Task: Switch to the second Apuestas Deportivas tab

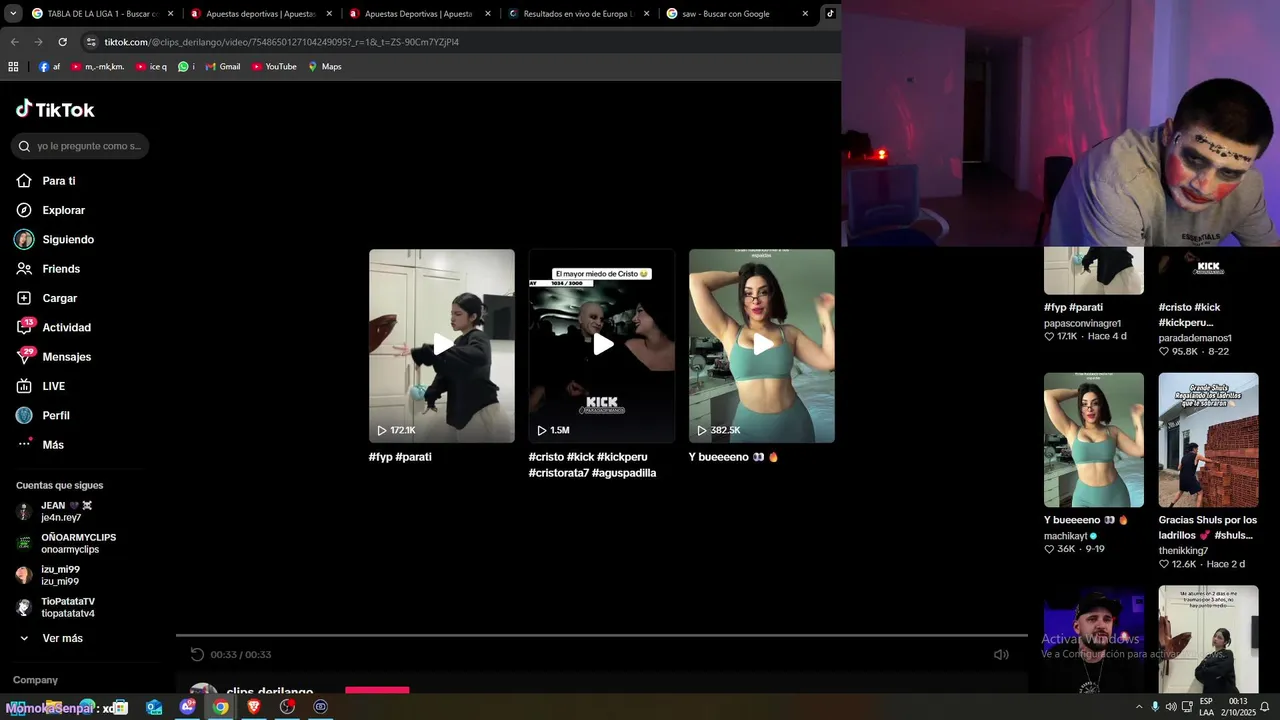Action: [x=418, y=14]
